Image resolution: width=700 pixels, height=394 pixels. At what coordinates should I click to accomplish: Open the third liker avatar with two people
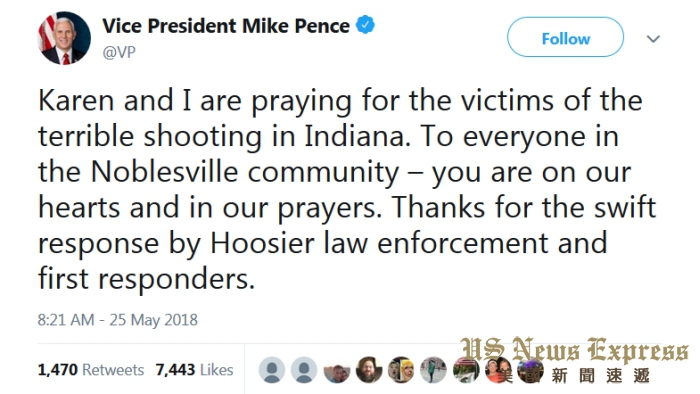pos(337,370)
